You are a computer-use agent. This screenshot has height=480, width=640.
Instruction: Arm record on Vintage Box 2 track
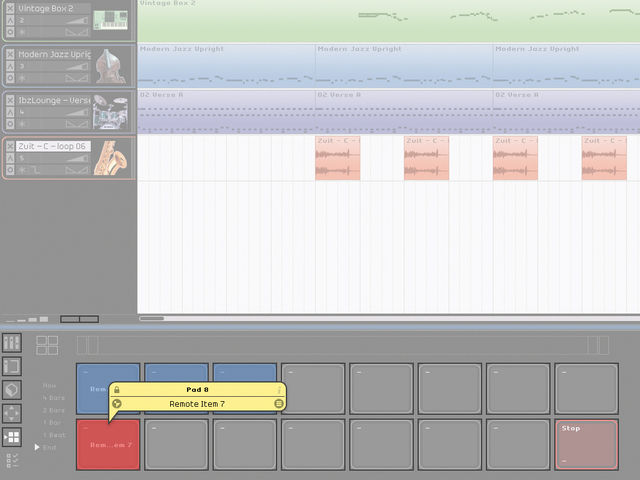click(x=10, y=32)
